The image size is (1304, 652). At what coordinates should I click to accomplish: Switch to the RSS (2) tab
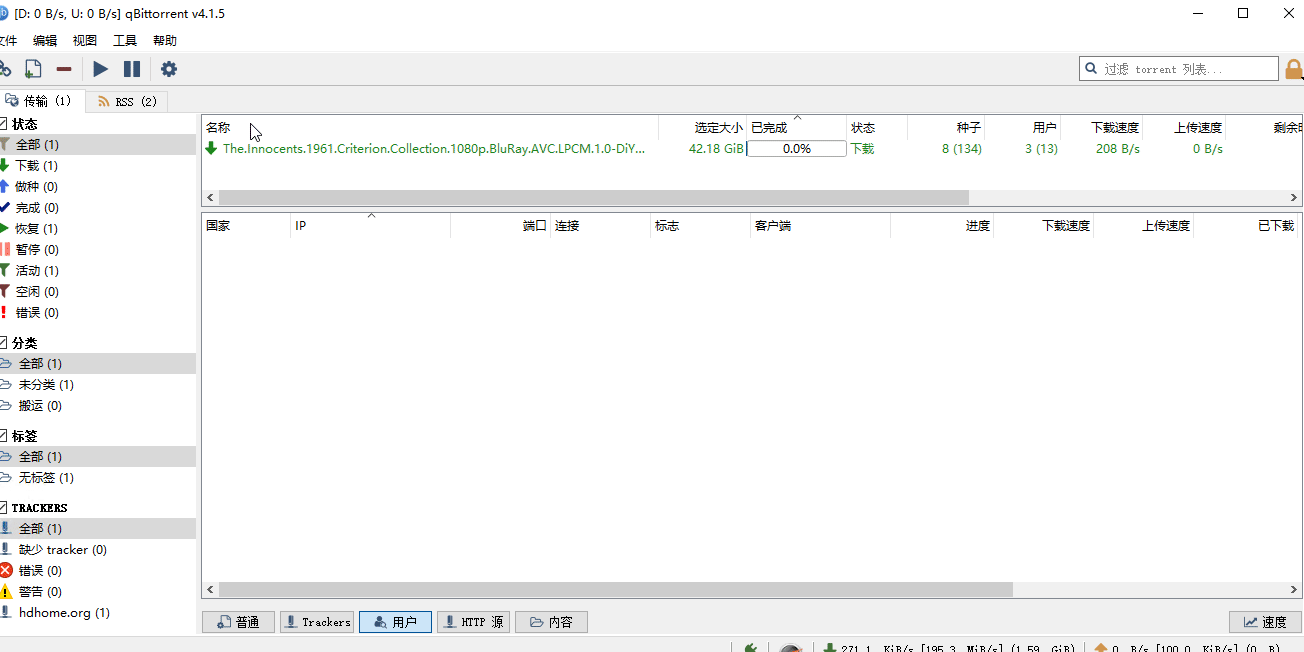(x=127, y=102)
